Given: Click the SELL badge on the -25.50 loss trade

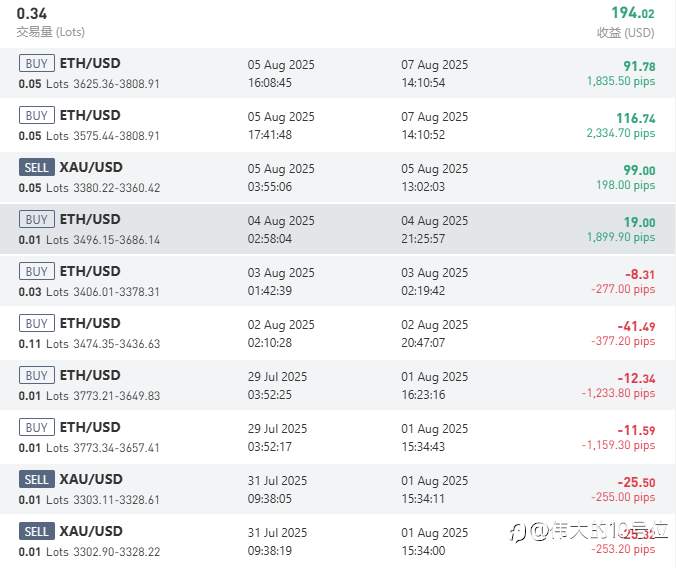Looking at the screenshot, I should [x=36, y=479].
